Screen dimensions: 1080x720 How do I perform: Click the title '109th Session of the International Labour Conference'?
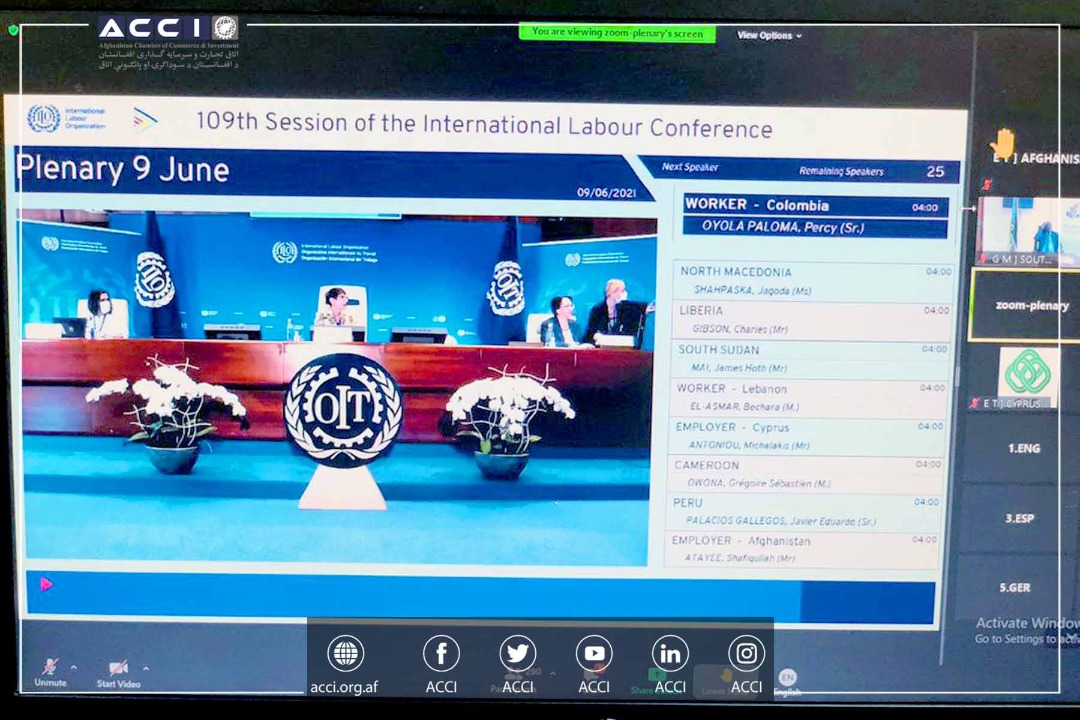pyautogui.click(x=484, y=125)
